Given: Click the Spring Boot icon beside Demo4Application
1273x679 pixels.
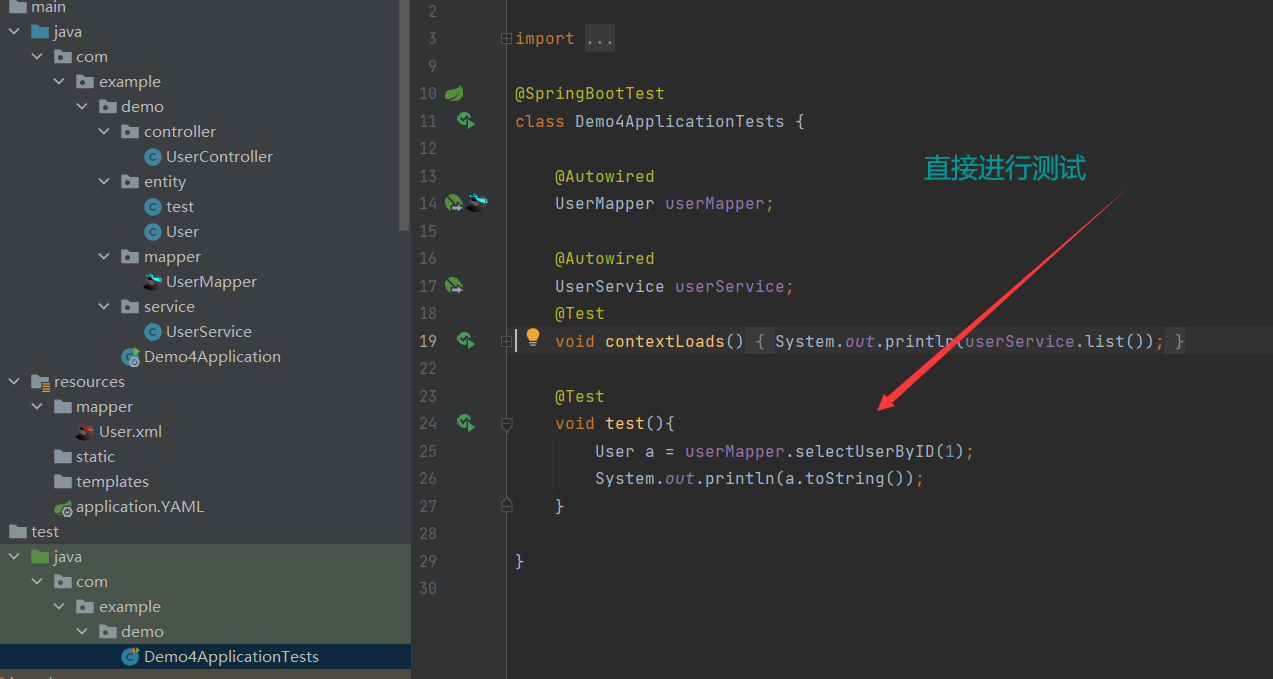Looking at the screenshot, I should click(x=130, y=356).
